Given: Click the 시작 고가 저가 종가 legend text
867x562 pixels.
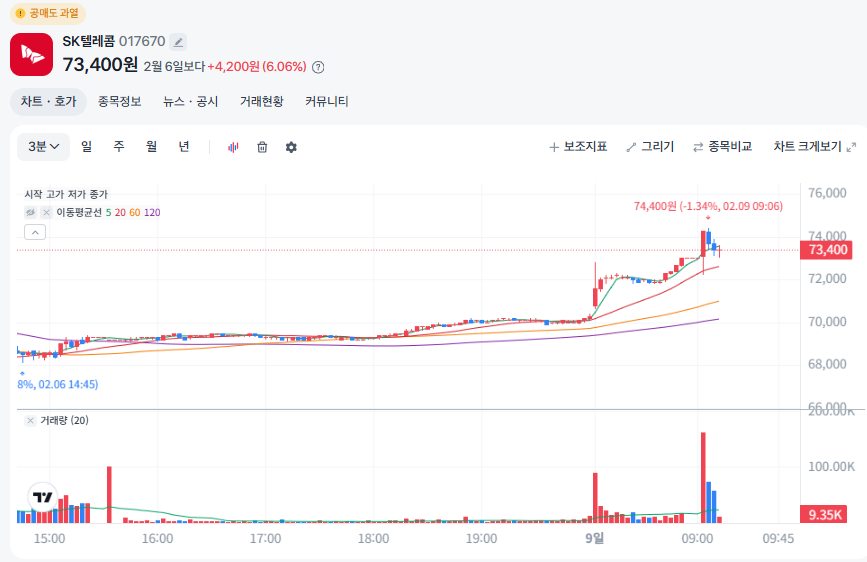Looking at the screenshot, I should [66, 195].
